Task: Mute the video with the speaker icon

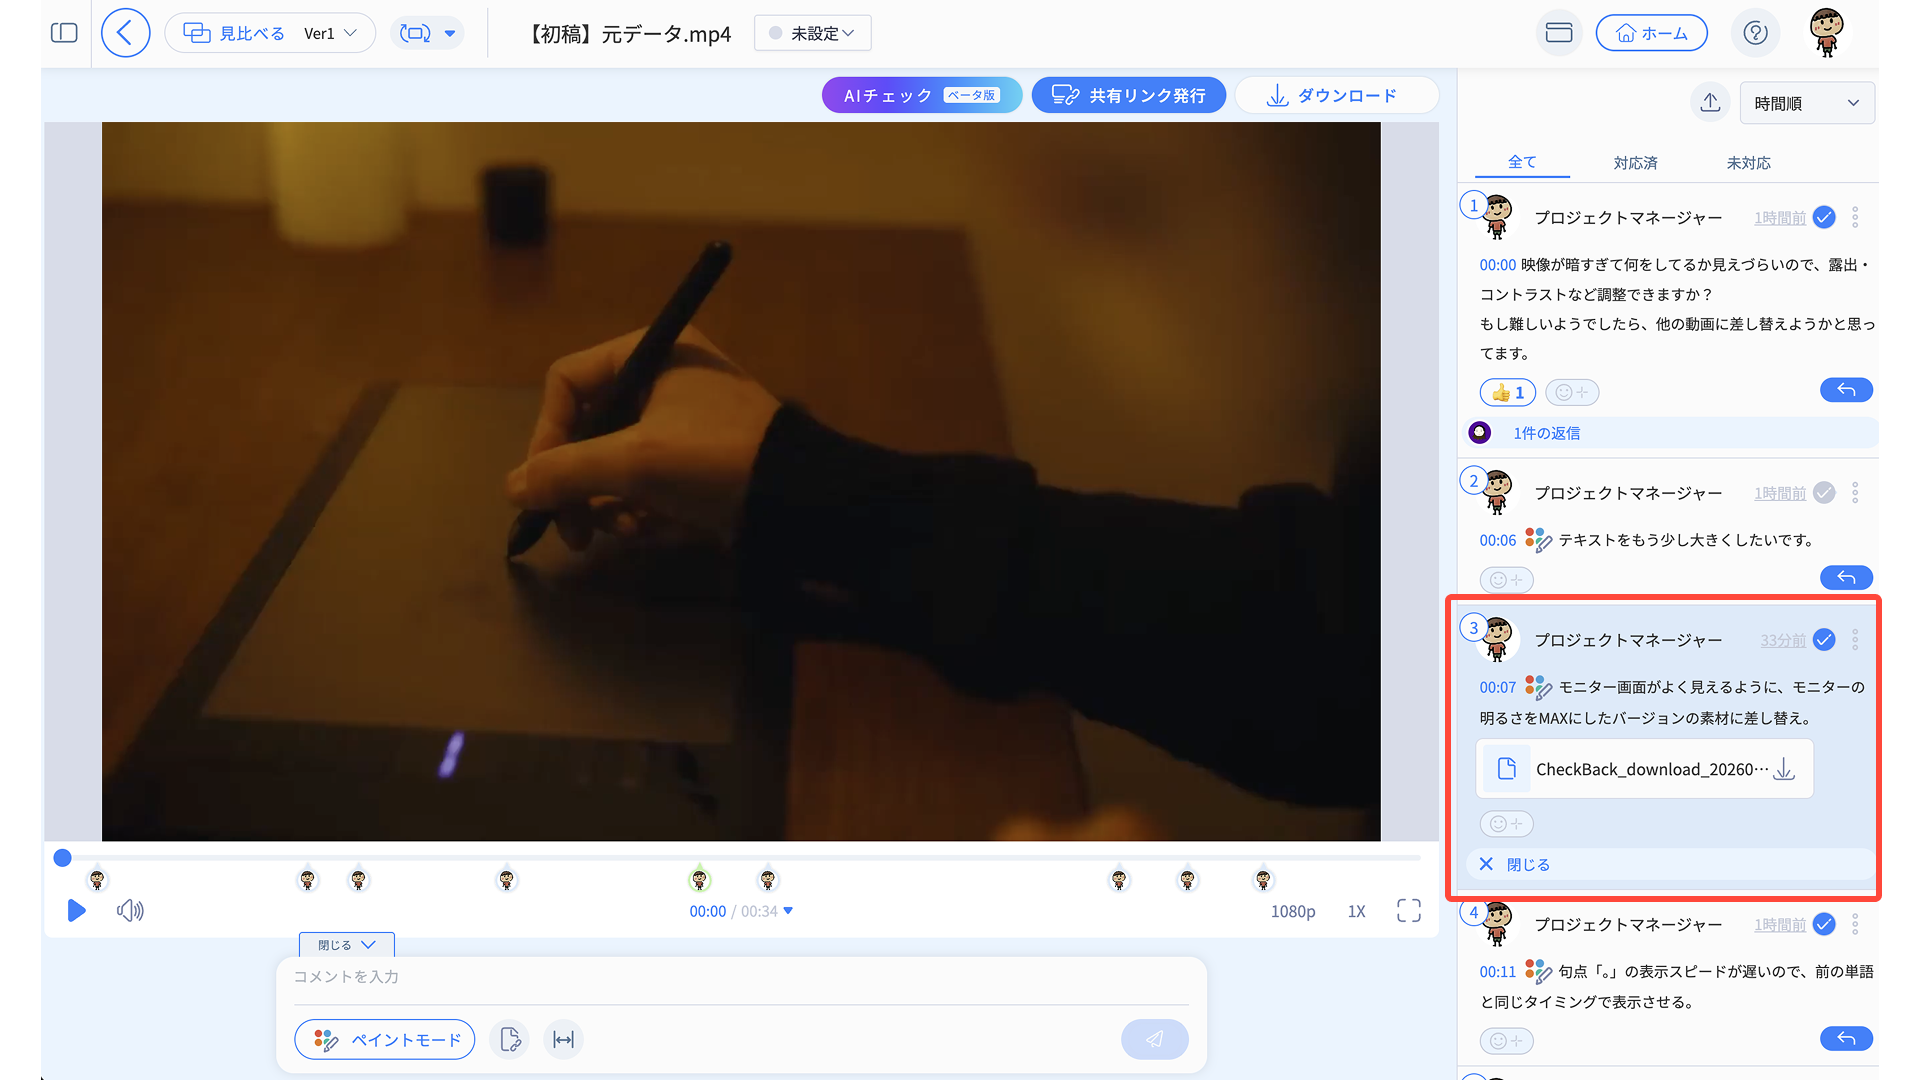Action: coord(130,911)
